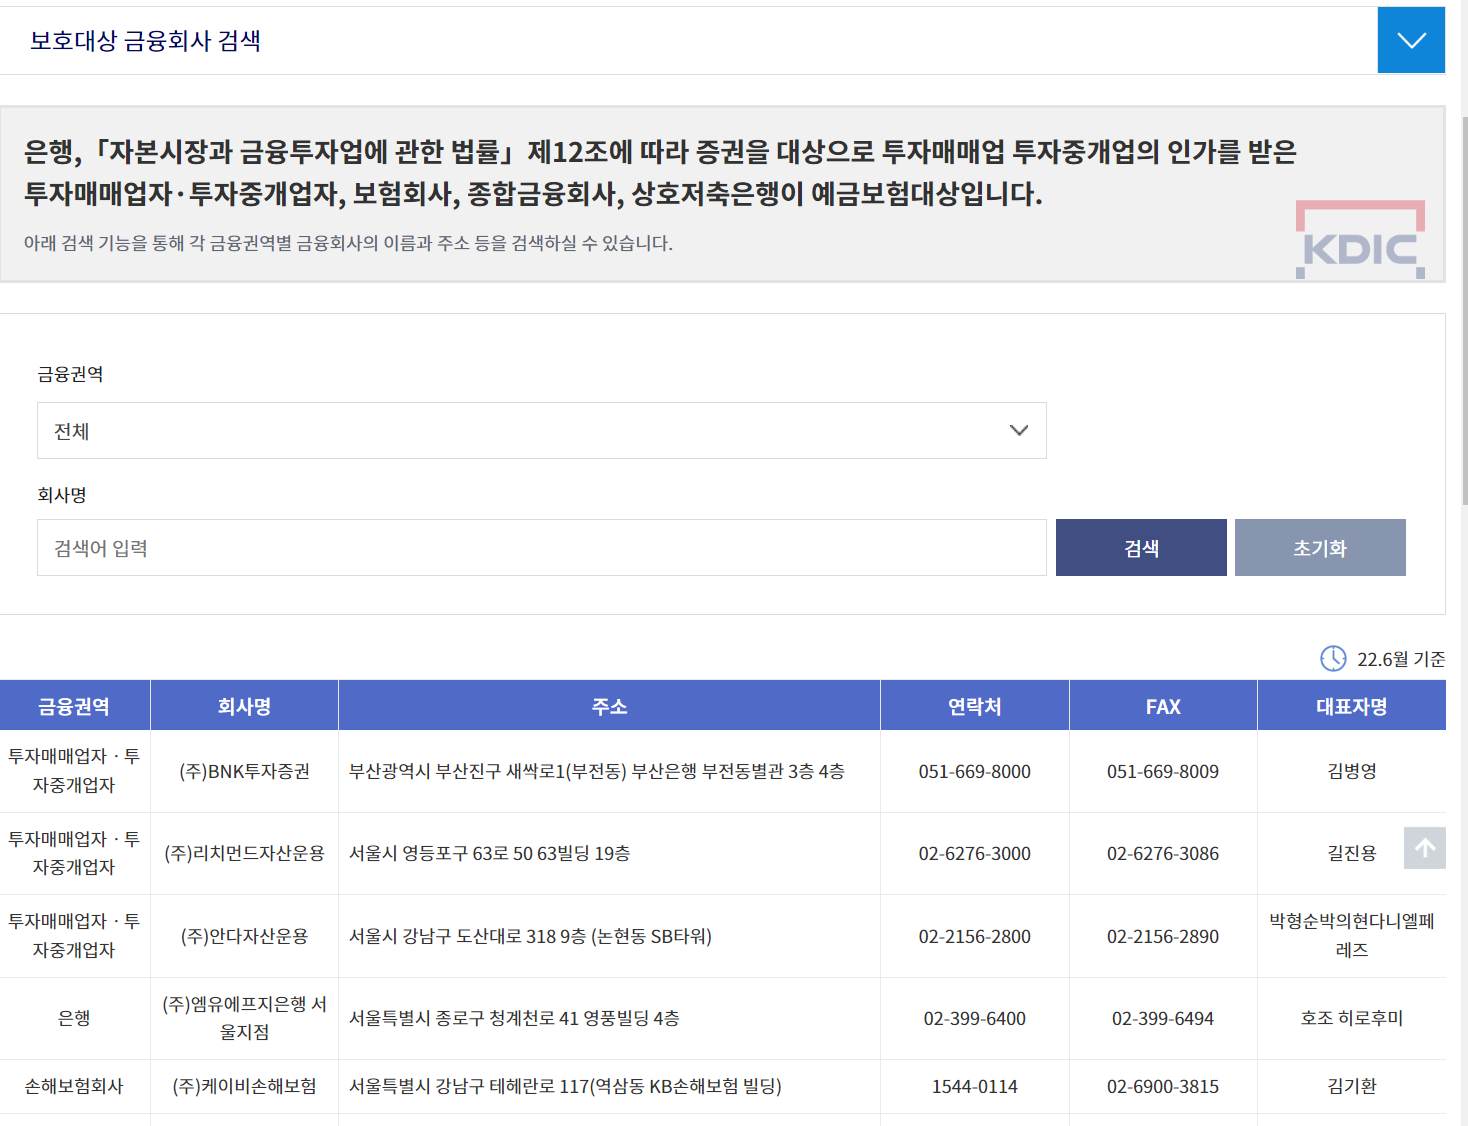Click the 대표자명 column header
This screenshot has width=1468, height=1126.
tap(1352, 706)
